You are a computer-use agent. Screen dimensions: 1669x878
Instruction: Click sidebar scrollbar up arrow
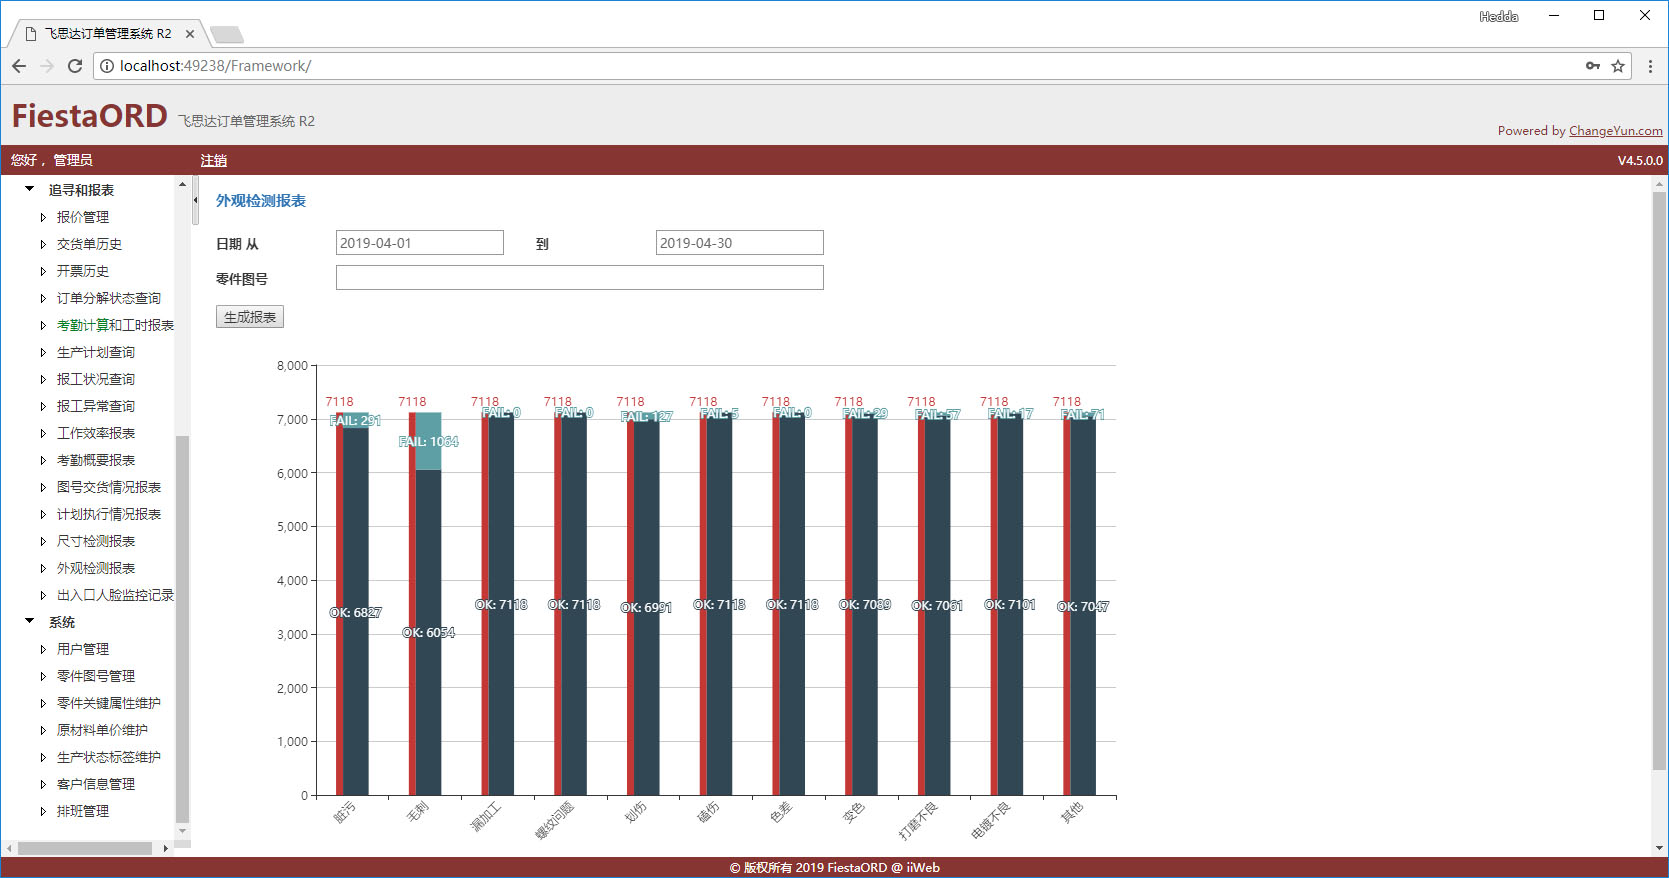point(182,184)
